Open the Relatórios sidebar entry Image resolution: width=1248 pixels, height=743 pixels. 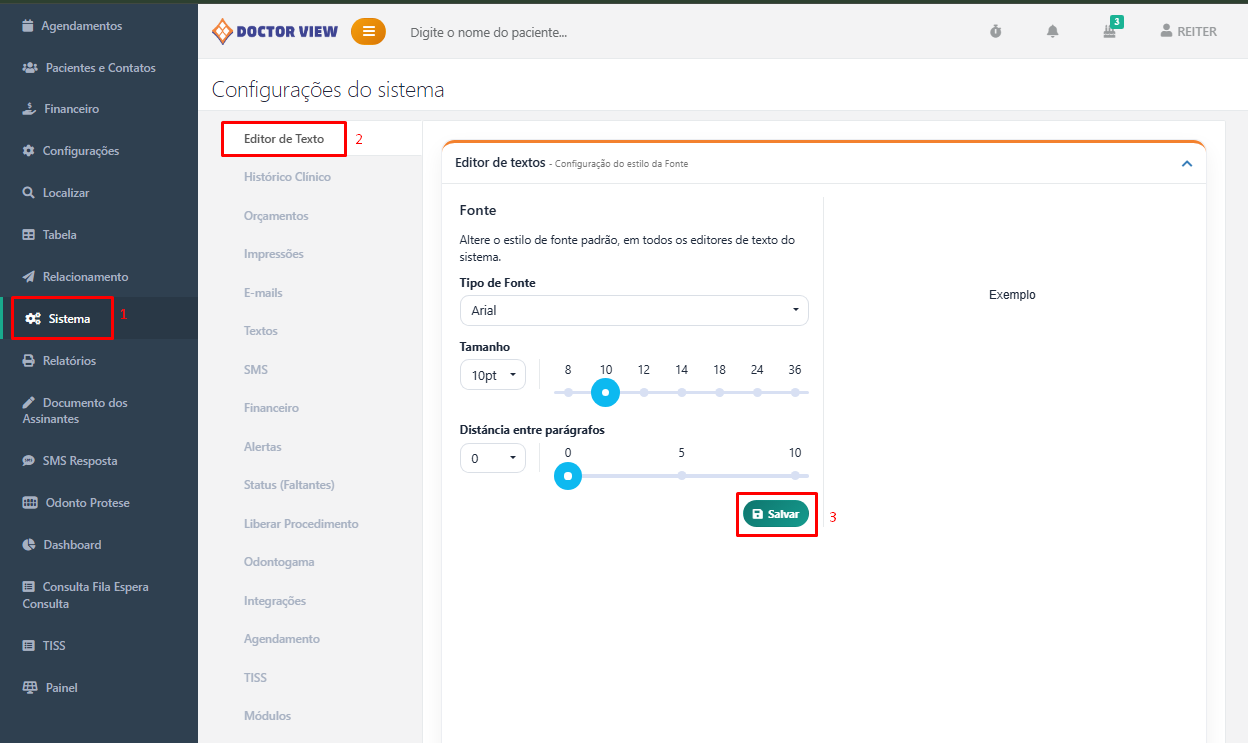click(69, 361)
